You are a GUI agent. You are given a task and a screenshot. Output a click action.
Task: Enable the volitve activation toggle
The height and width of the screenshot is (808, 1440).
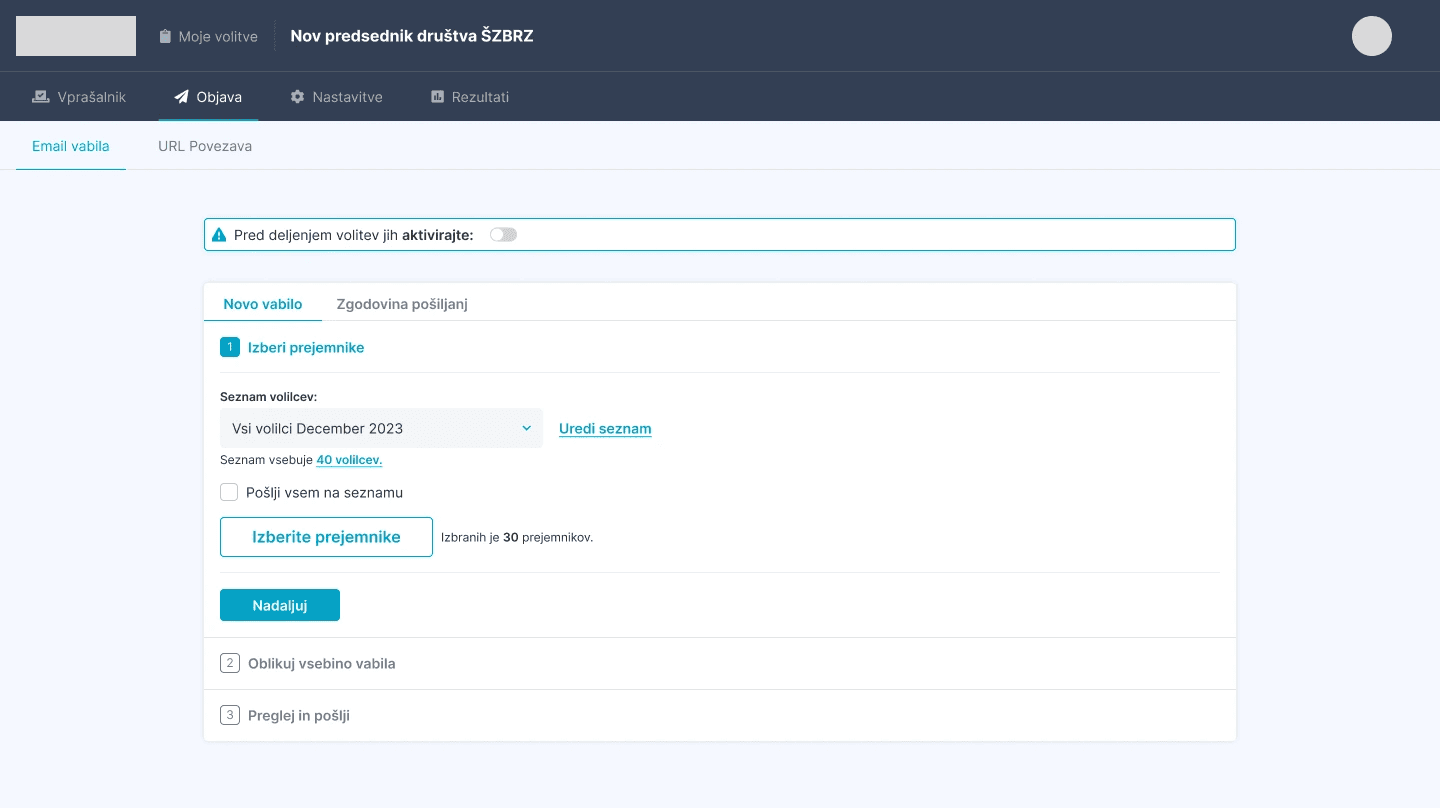[503, 234]
